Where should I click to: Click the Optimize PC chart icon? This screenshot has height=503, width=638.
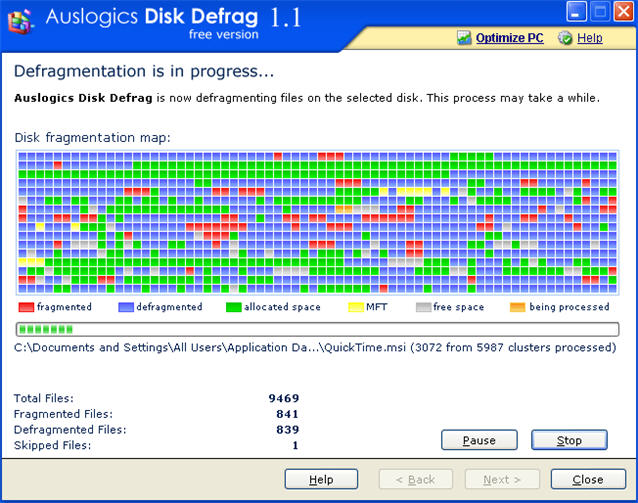click(x=464, y=38)
